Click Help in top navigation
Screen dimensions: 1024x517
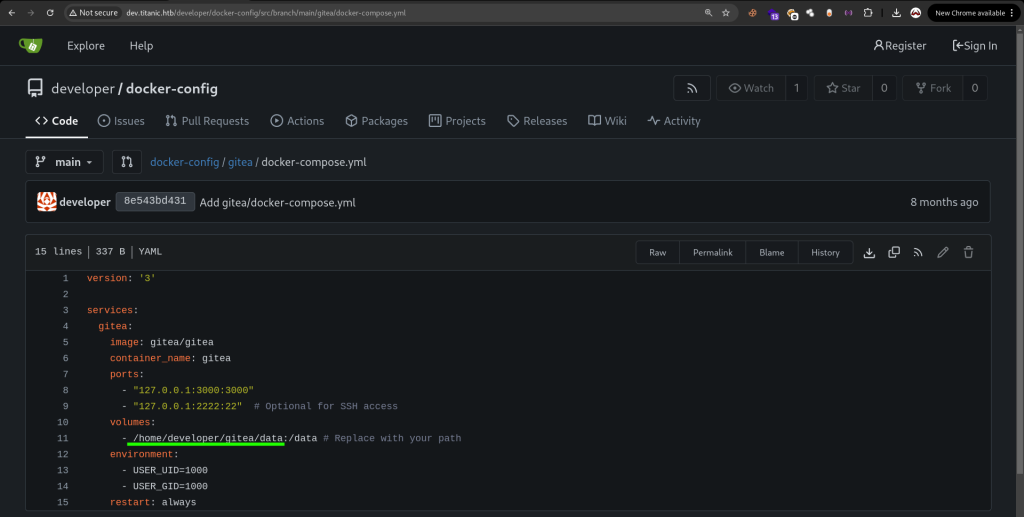click(141, 46)
